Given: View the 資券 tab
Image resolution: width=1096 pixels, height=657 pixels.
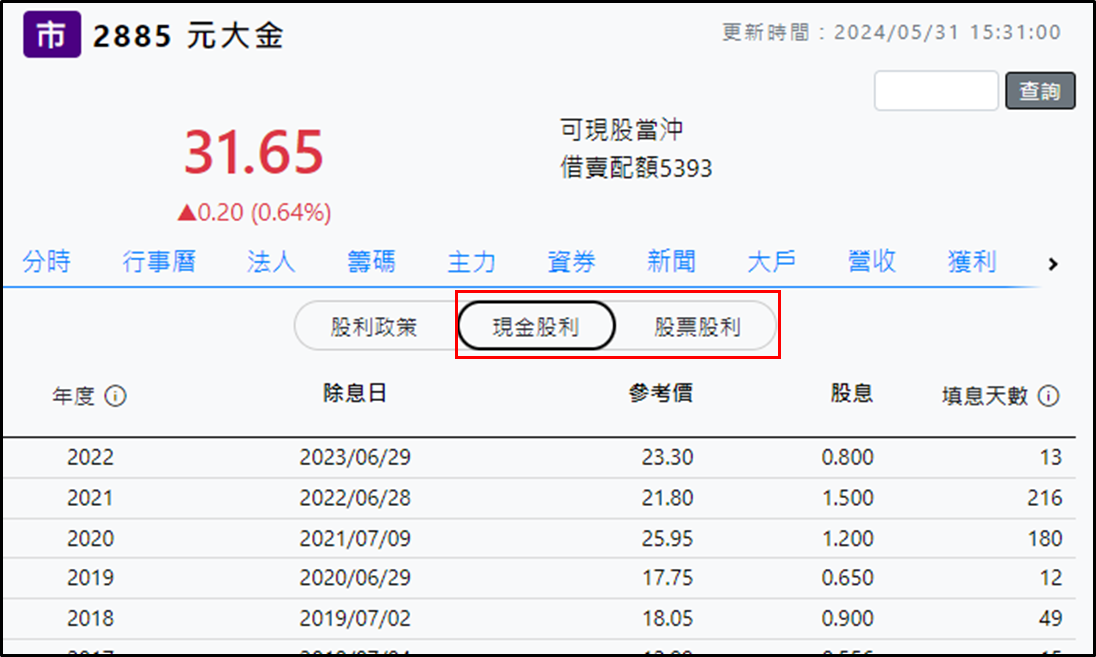Looking at the screenshot, I should [x=572, y=262].
